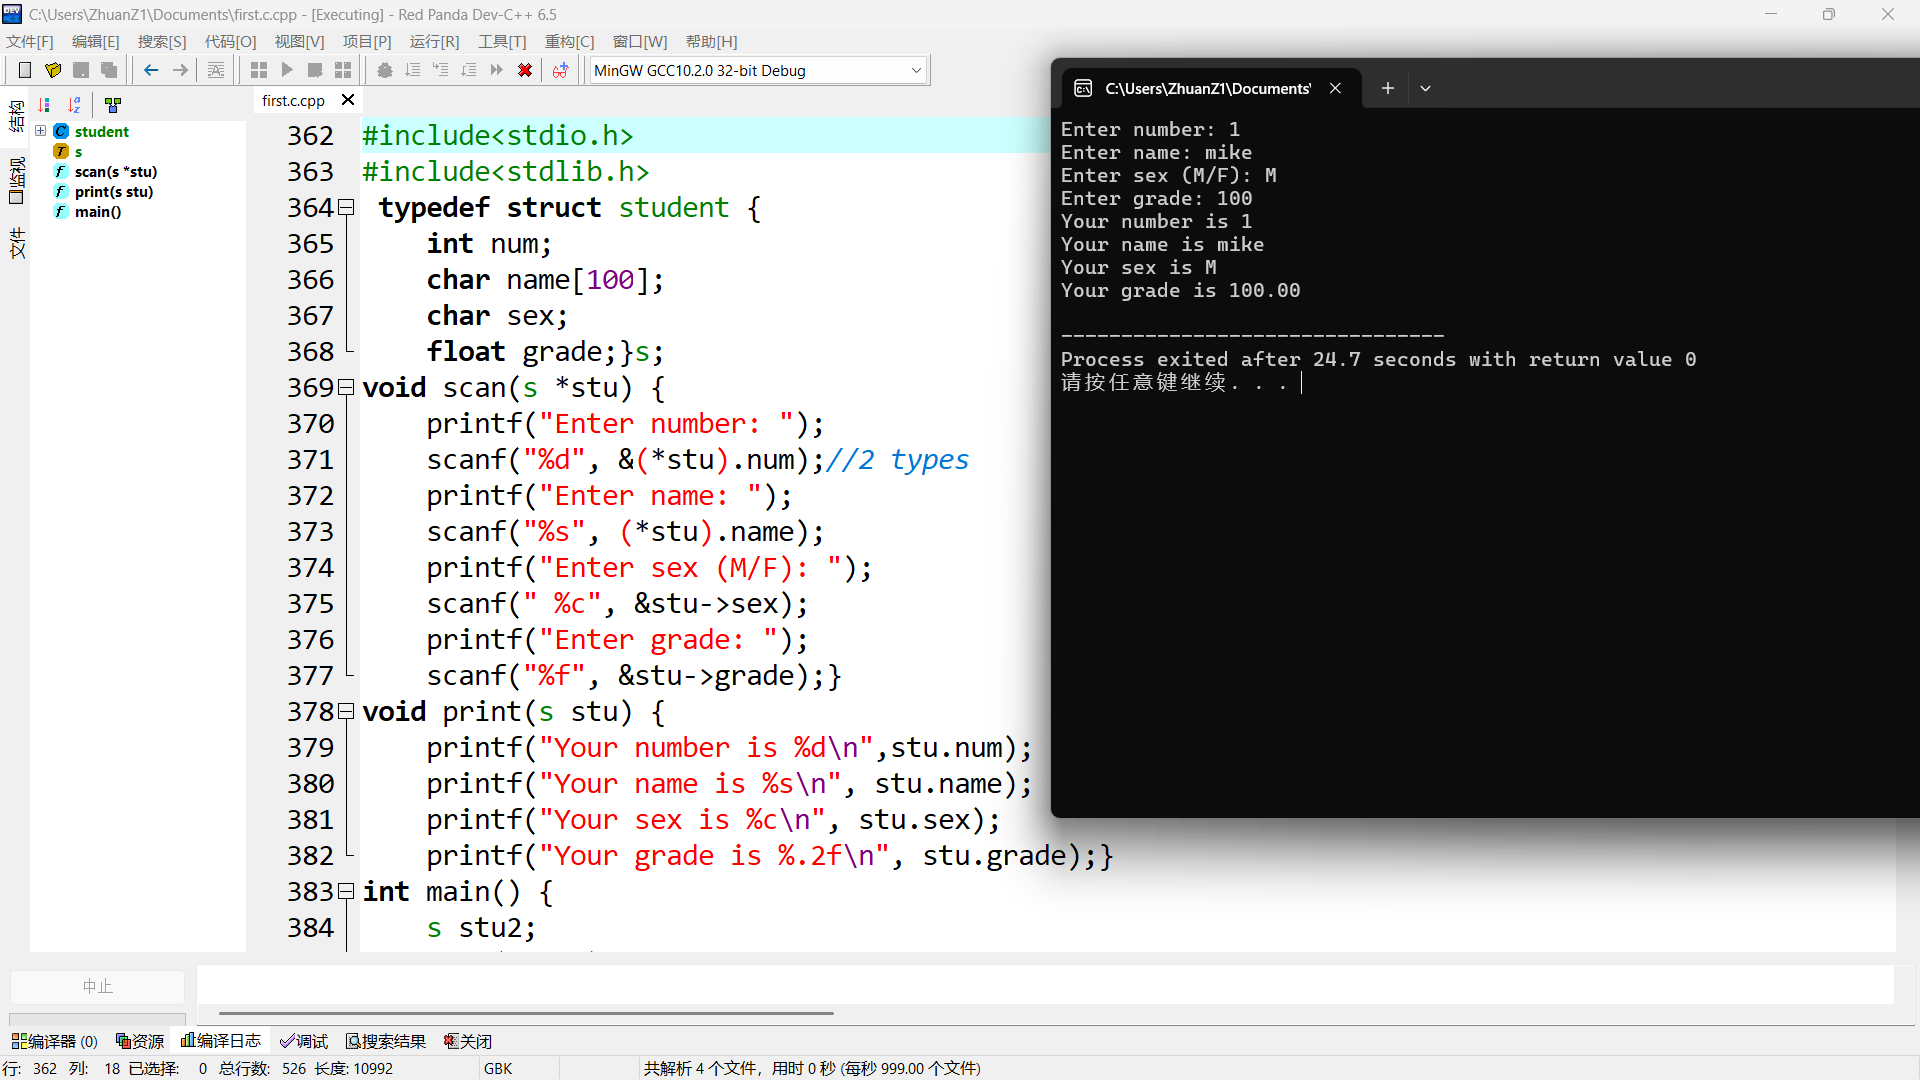
Task: Open the MinGW GCC compiler set dropdown
Action: pos(915,70)
